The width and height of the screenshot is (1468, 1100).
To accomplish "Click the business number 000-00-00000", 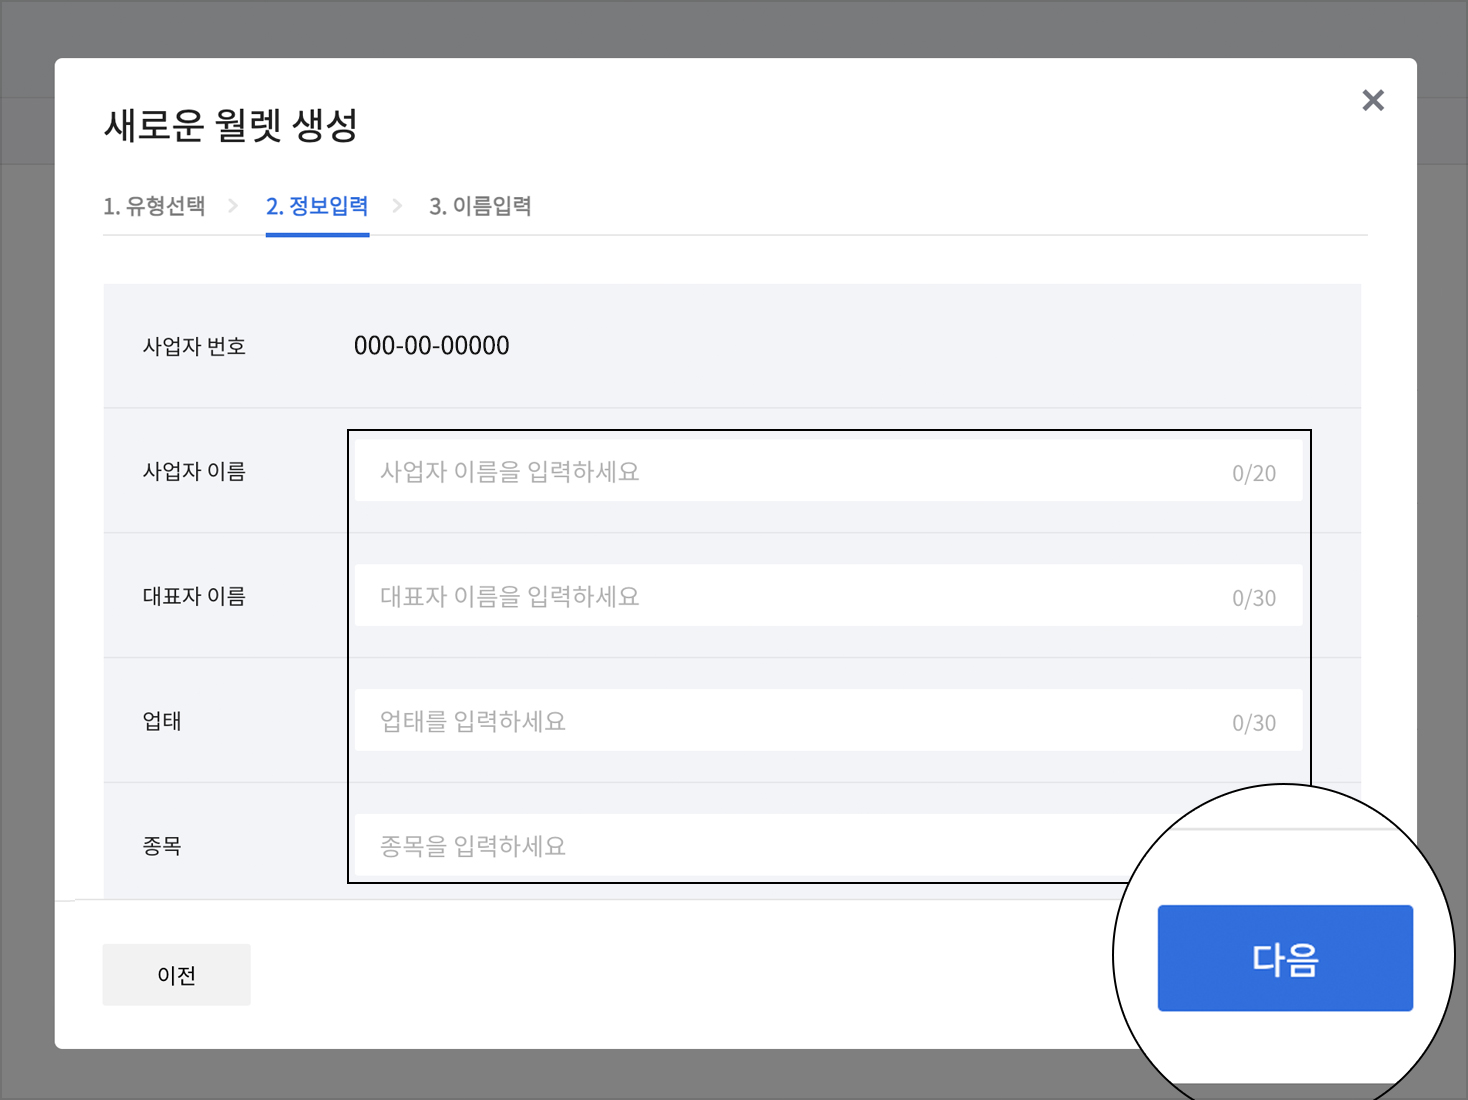I will 431,346.
